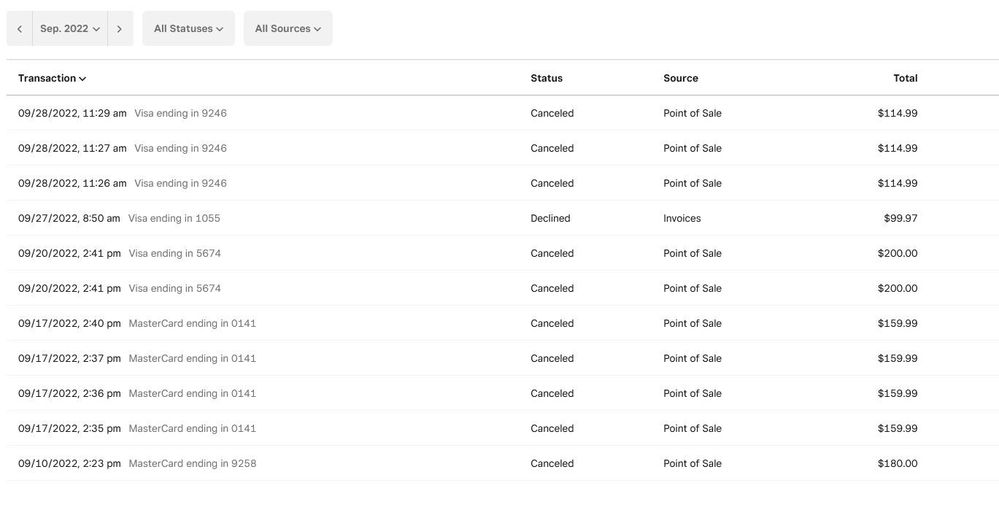
Task: Click the Source column header
Action: pos(680,78)
